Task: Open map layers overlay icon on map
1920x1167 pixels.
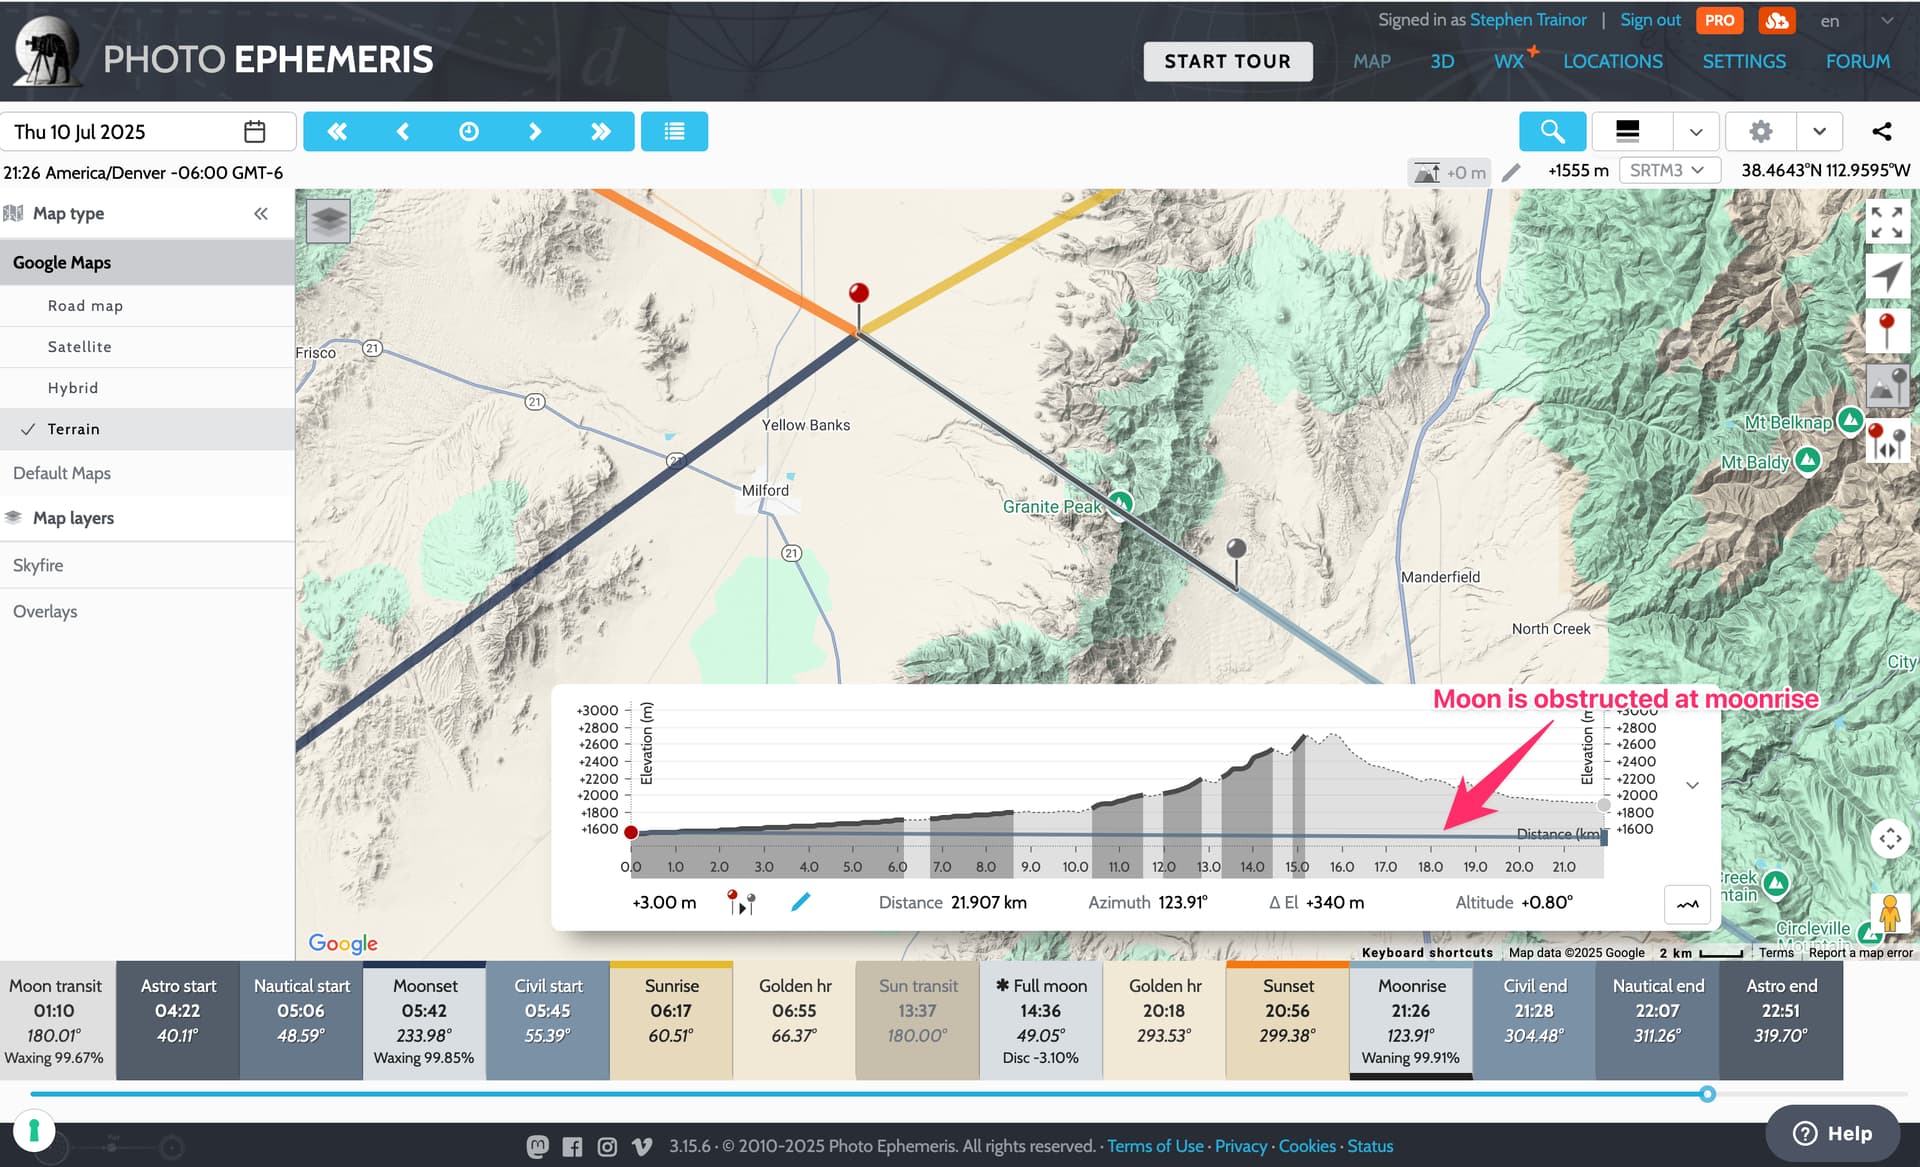Action: (329, 221)
